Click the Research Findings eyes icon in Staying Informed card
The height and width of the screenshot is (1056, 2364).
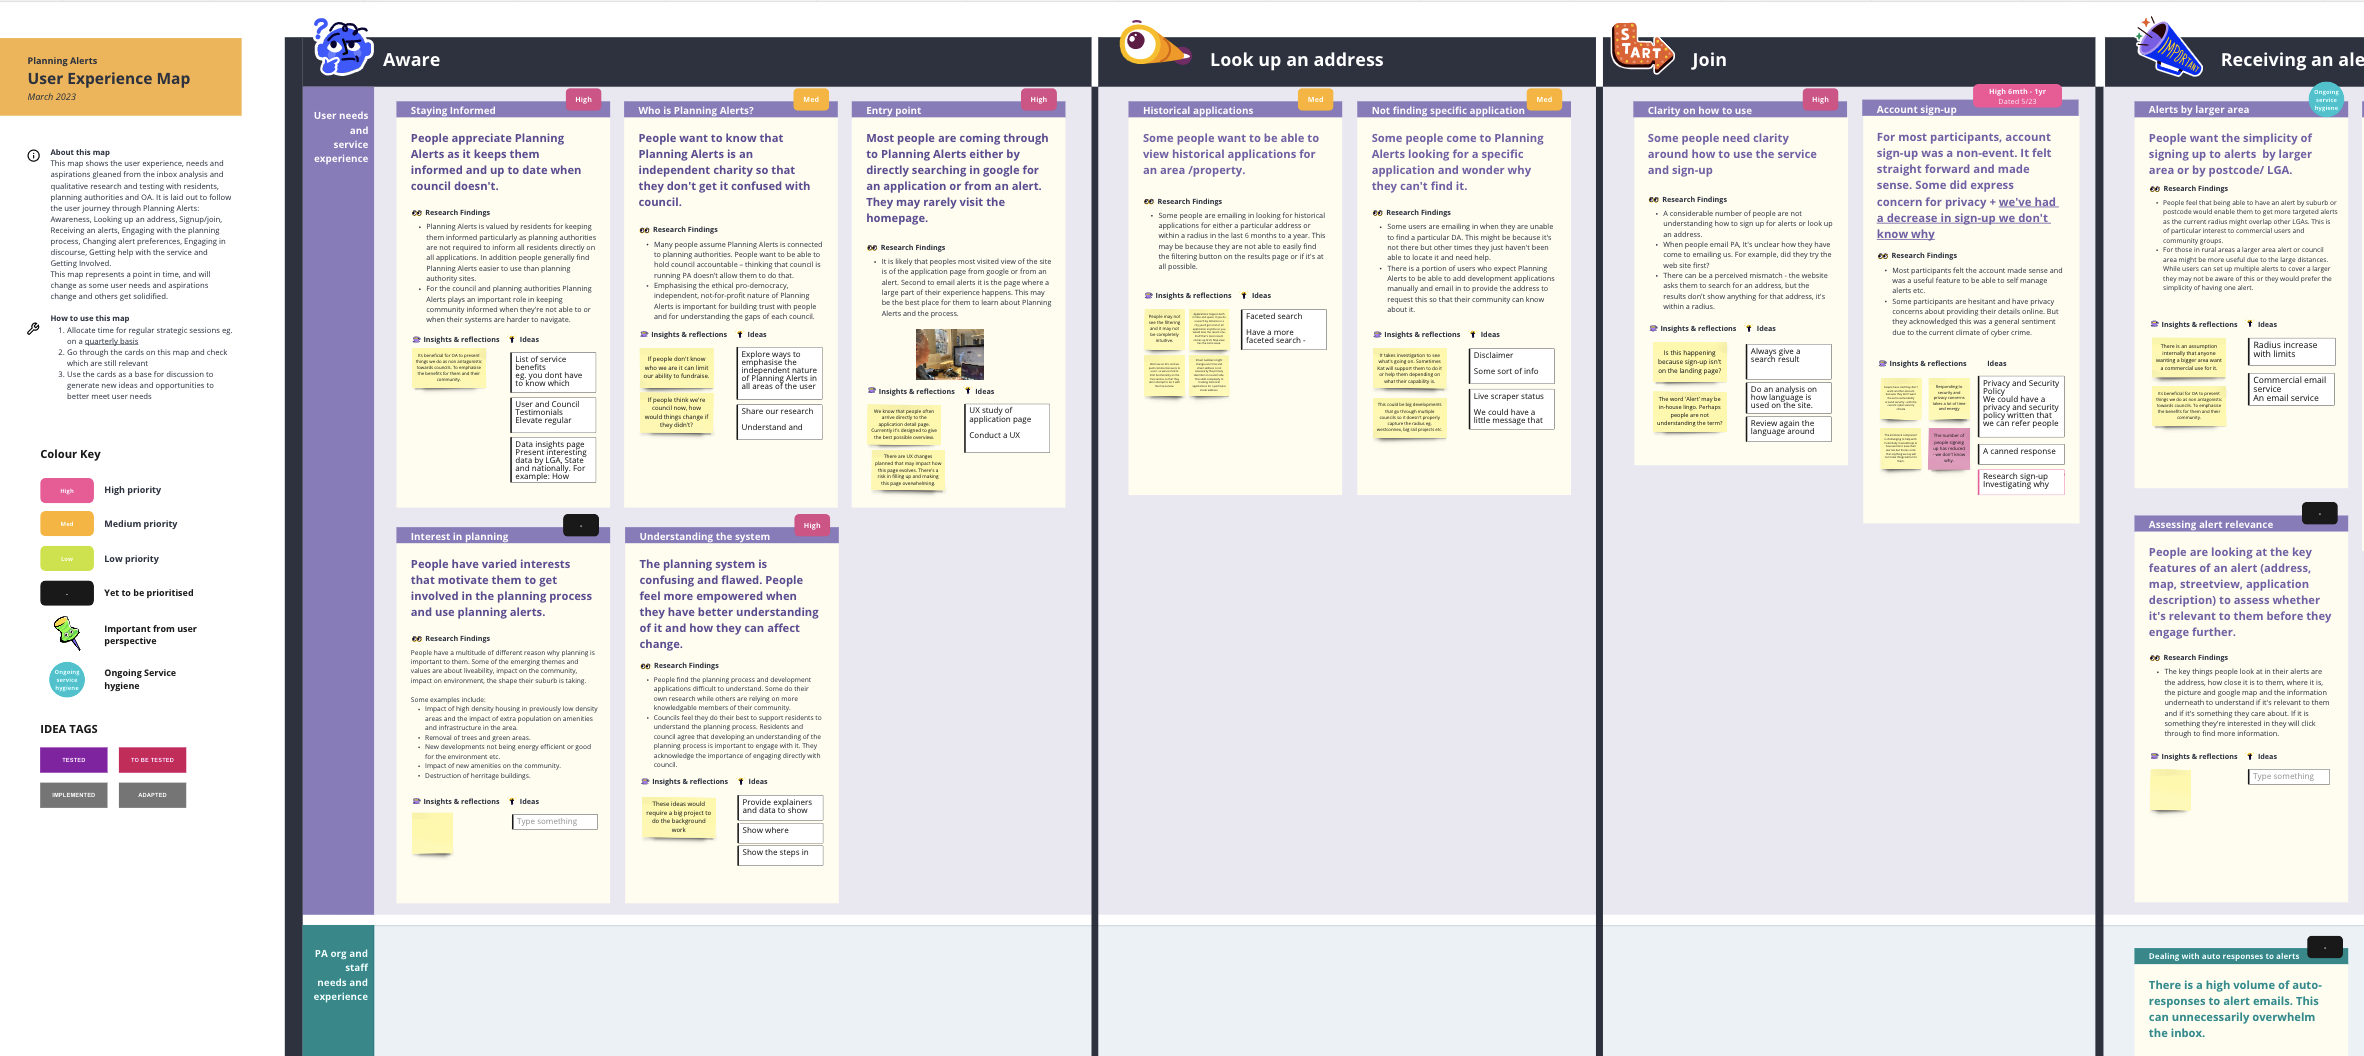(416, 212)
